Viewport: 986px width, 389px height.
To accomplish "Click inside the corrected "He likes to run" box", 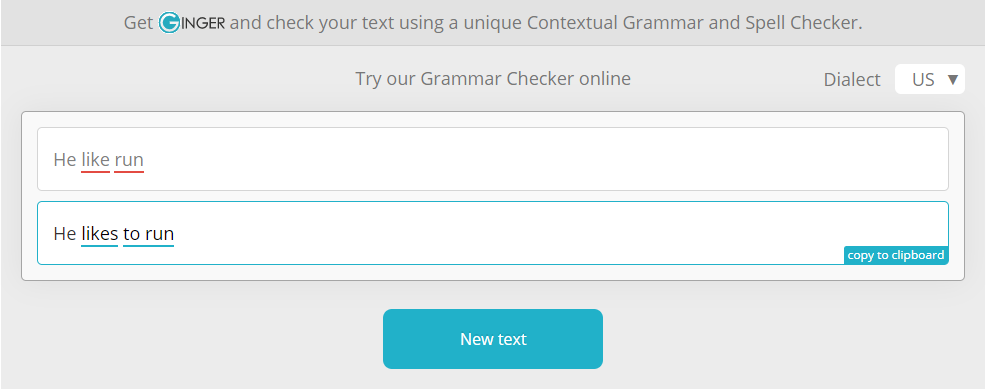I will tap(493, 233).
